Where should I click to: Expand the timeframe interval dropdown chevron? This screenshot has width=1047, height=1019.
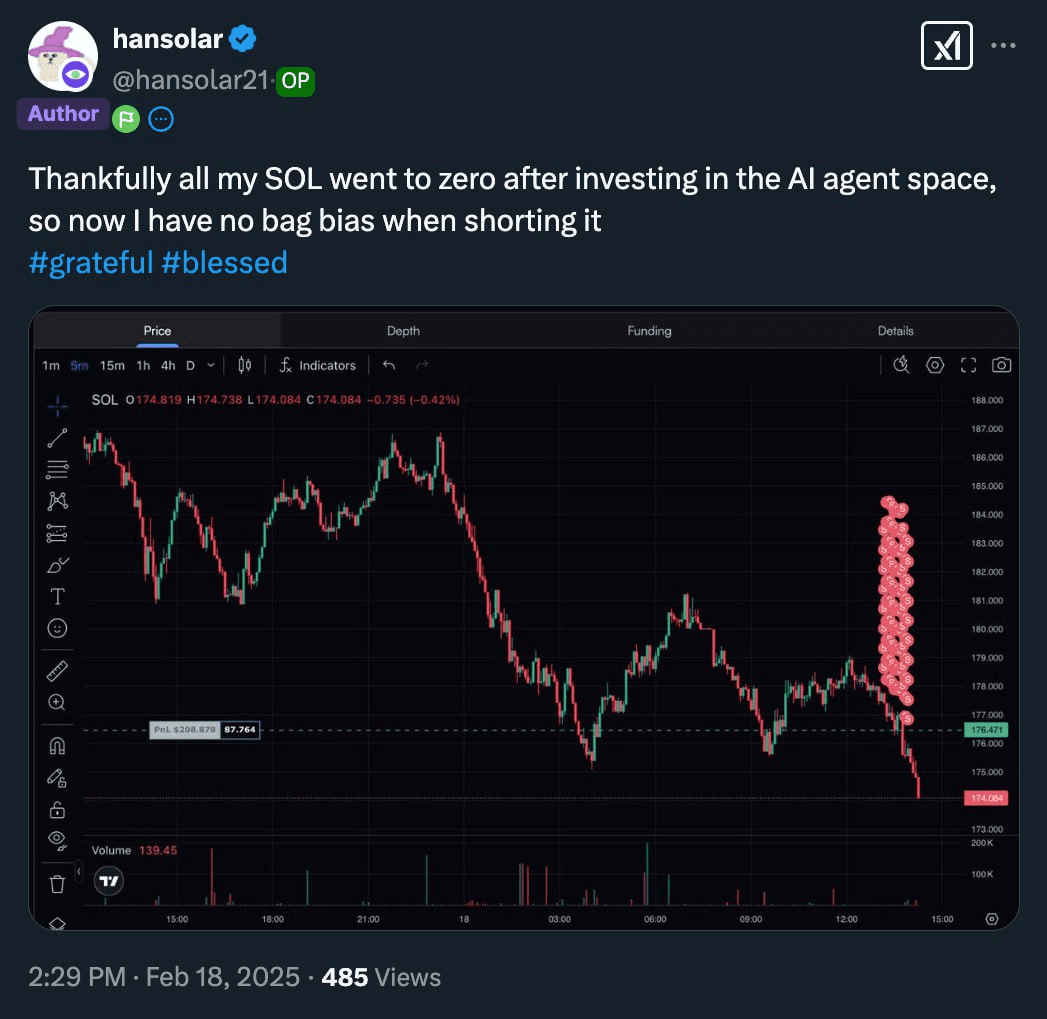coord(211,365)
